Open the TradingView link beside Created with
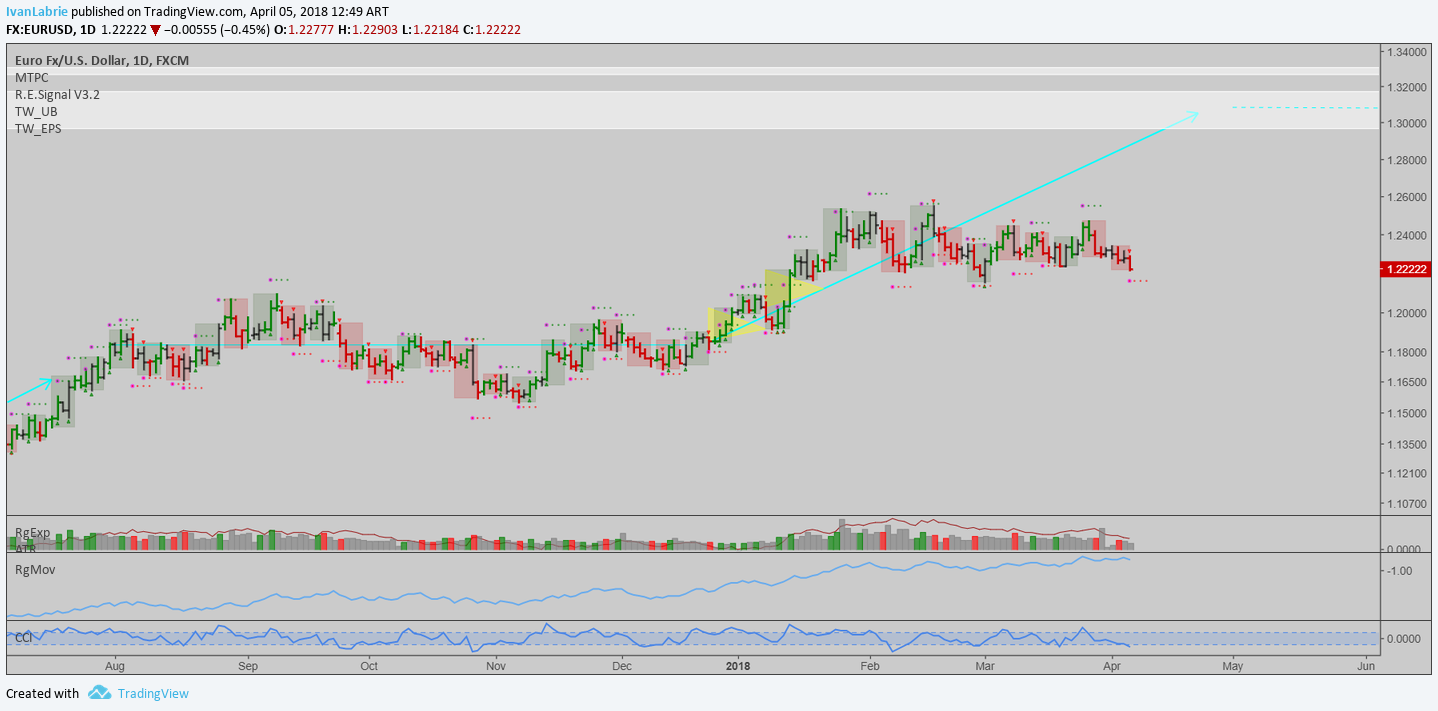 point(153,693)
